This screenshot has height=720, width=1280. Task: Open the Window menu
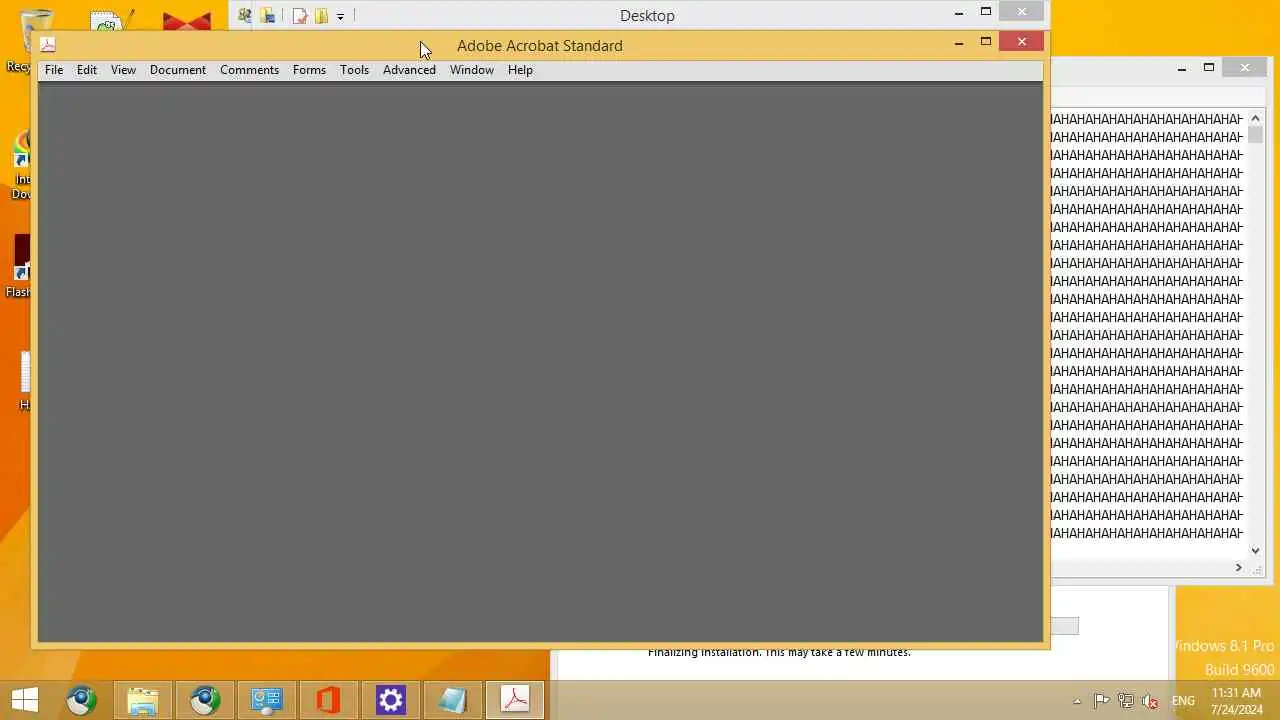[471, 70]
